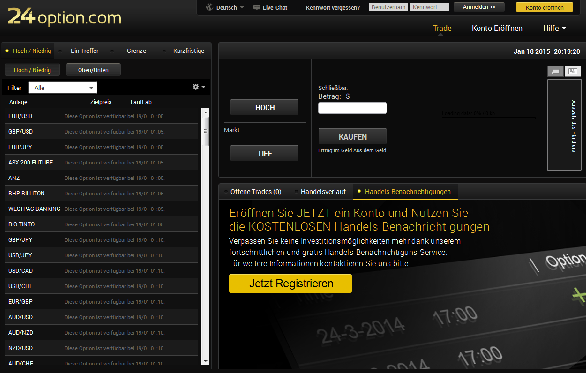Switch to first chart view icon

tap(555, 71)
